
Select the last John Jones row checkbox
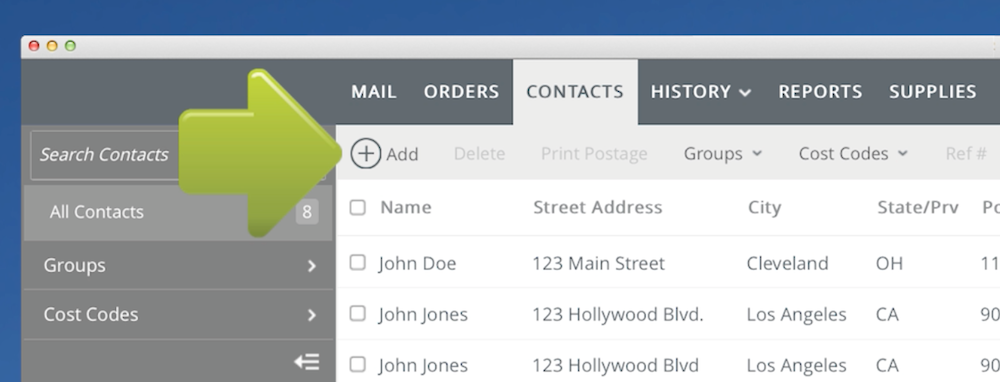358,364
